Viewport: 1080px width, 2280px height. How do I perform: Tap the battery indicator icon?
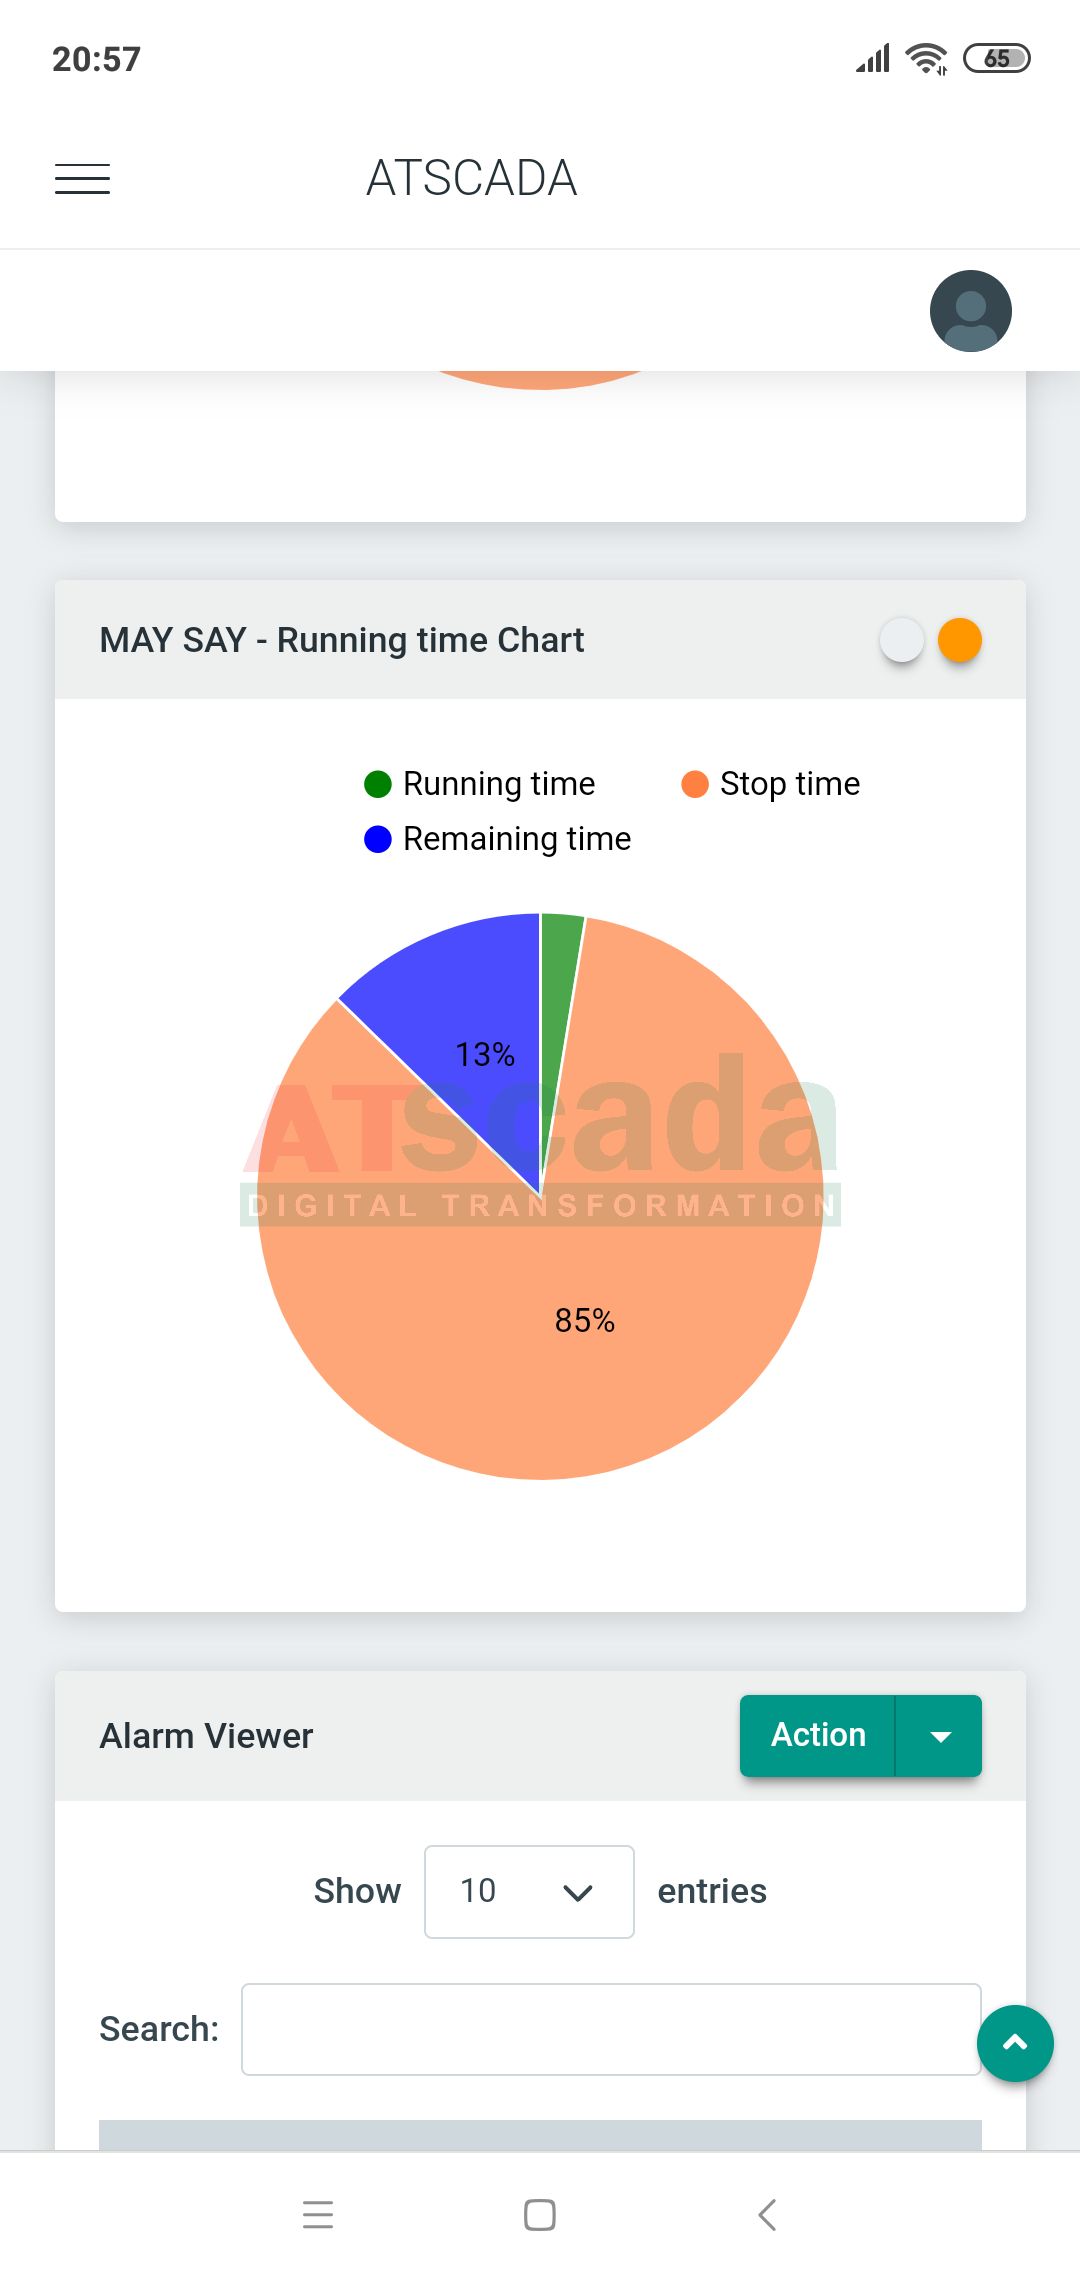click(x=996, y=59)
